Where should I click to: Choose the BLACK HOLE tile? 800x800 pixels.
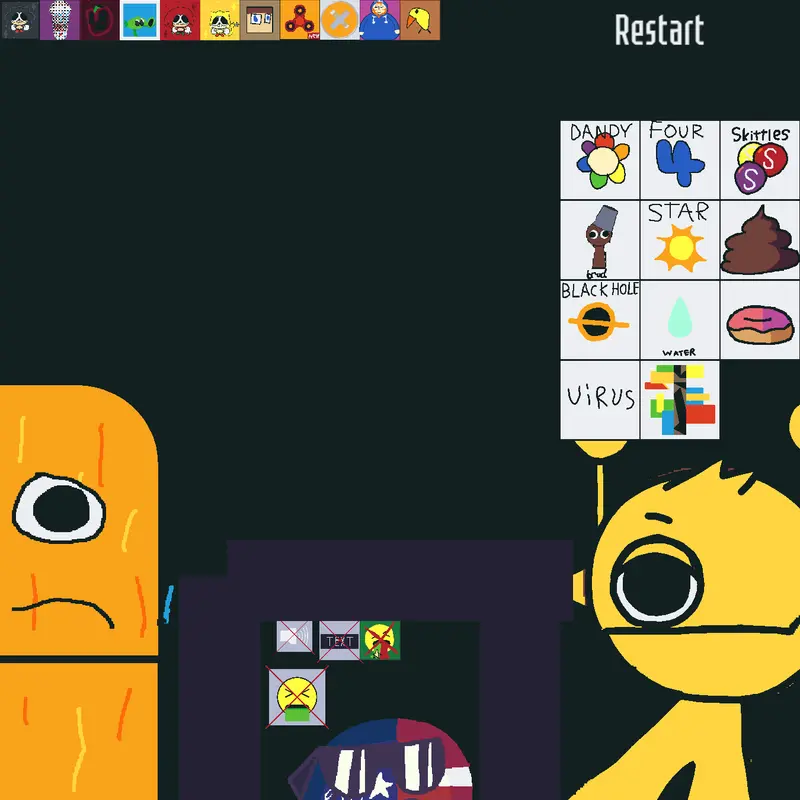pyautogui.click(x=599, y=320)
